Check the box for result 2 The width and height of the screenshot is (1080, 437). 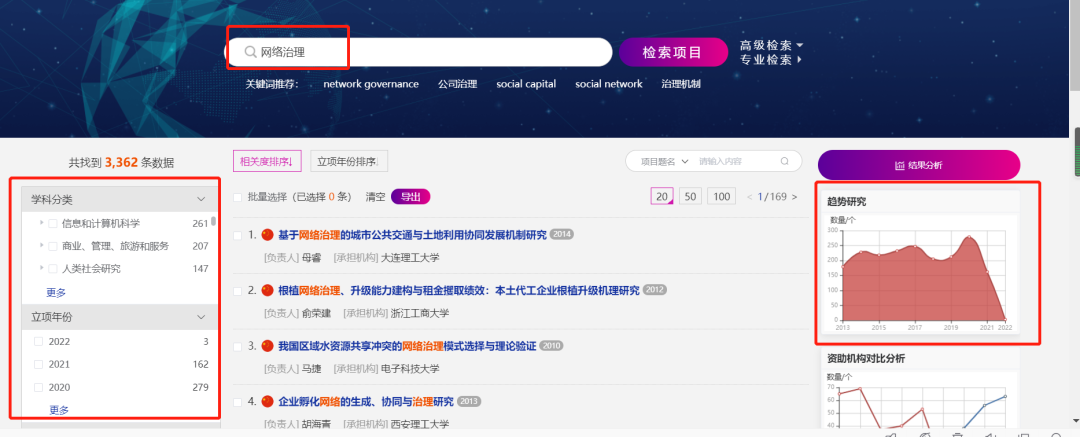click(238, 290)
